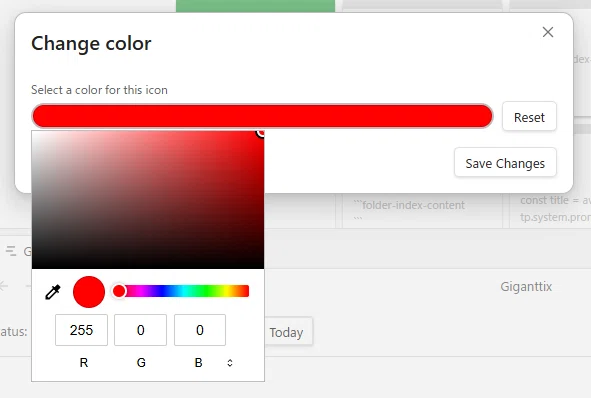Click the round red color preview
The height and width of the screenshot is (398, 591).
89,292
